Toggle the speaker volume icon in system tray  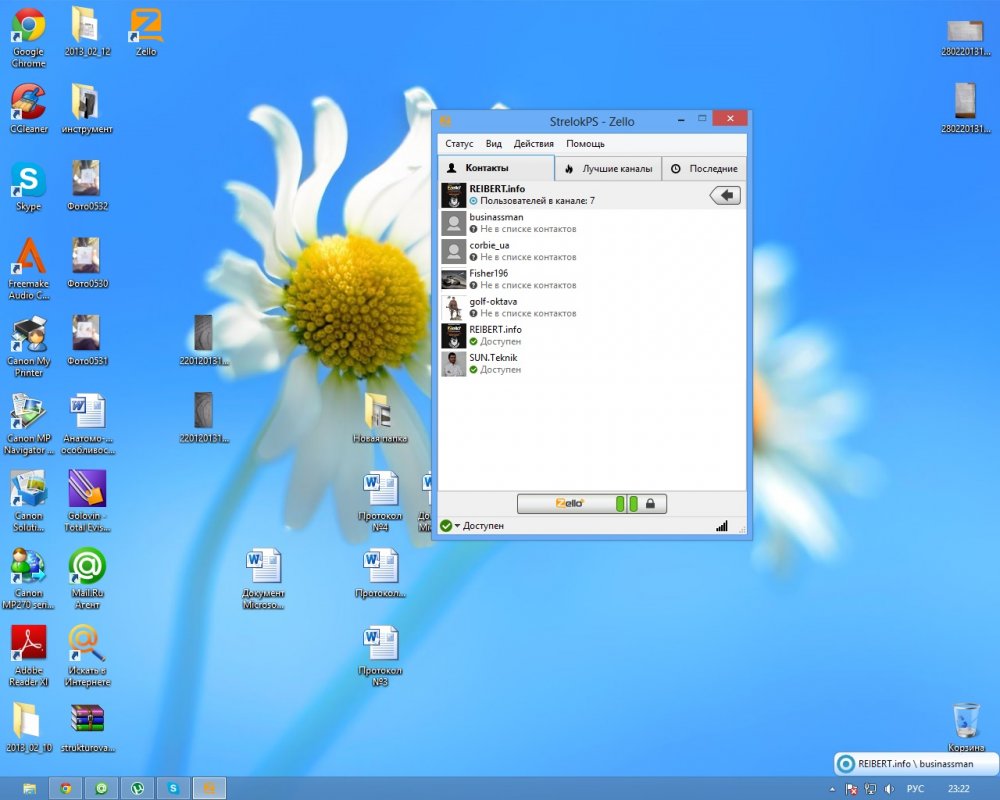887,788
